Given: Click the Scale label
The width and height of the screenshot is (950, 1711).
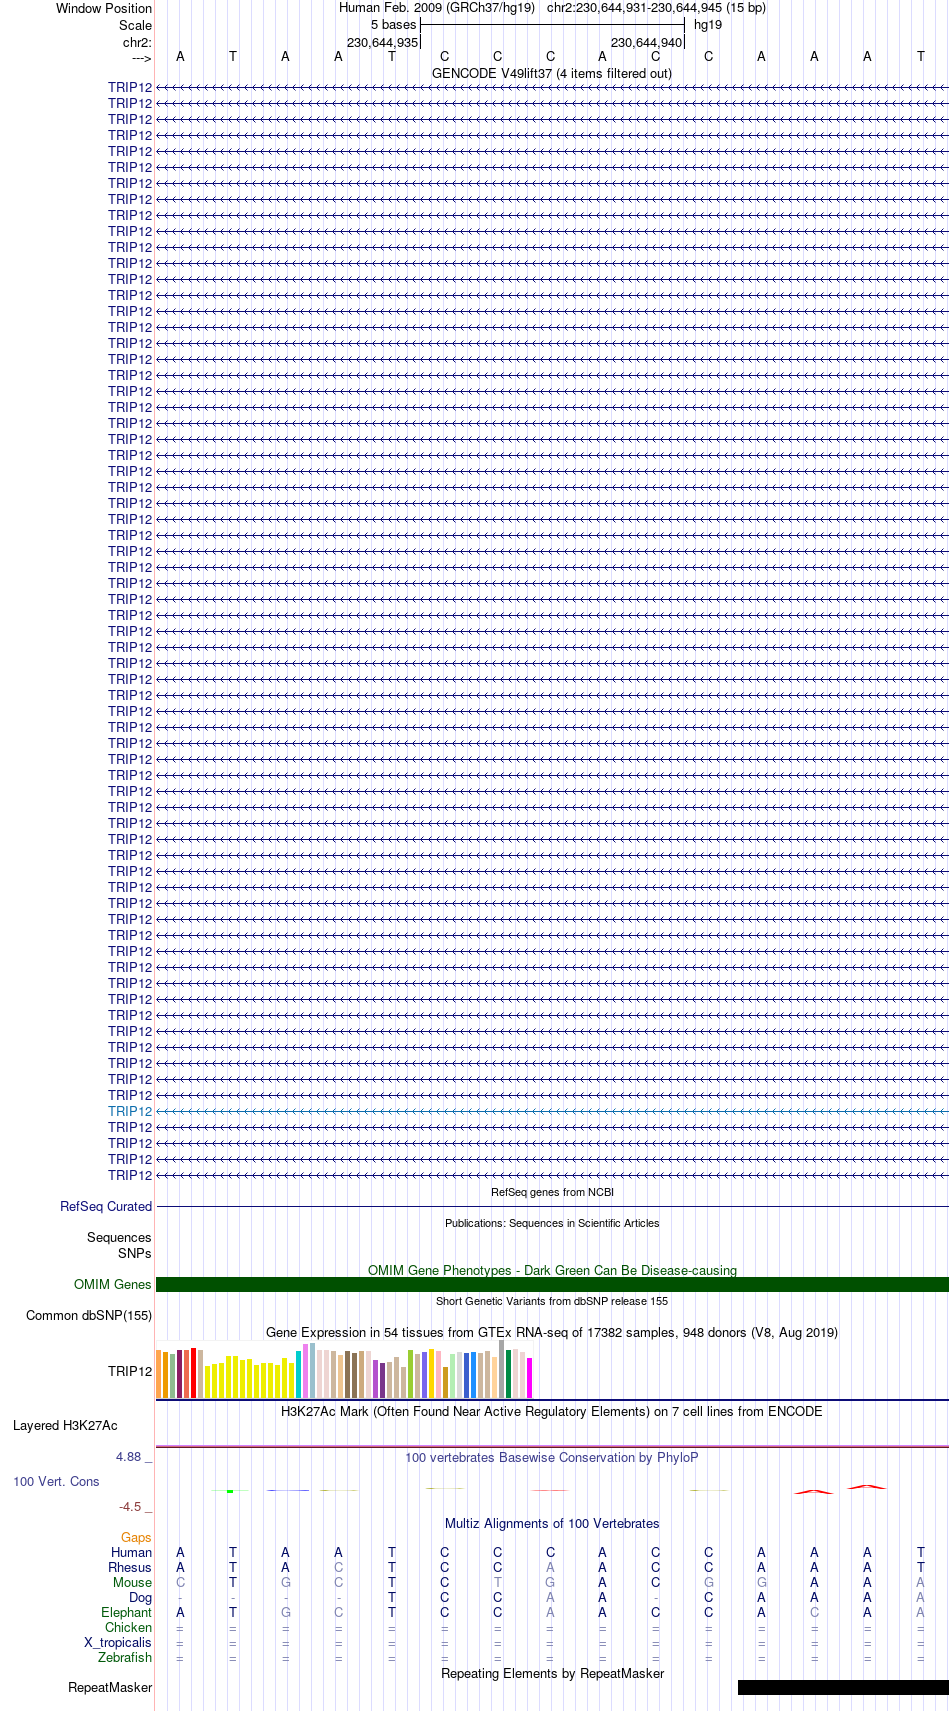Looking at the screenshot, I should click(x=135, y=25).
